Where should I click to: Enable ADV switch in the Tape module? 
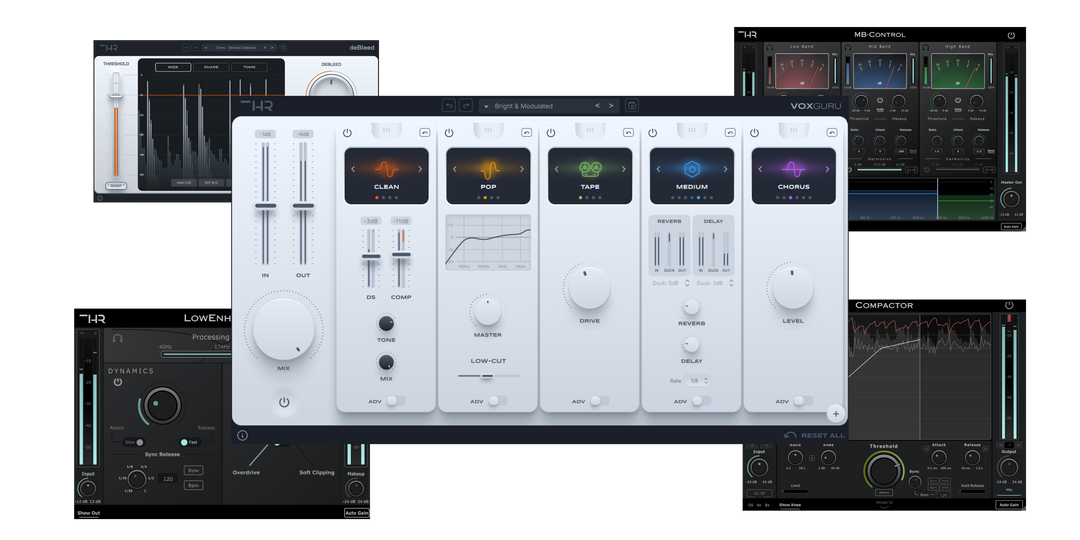click(x=599, y=401)
